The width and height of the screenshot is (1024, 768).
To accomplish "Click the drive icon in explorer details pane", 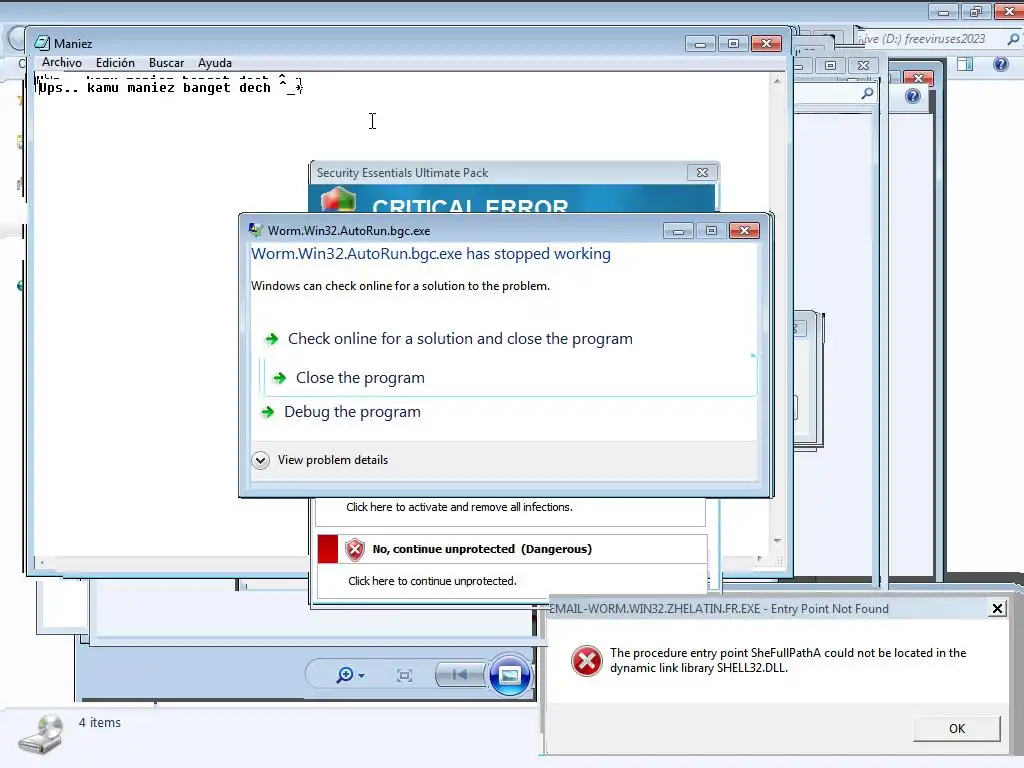I will coord(41,735).
